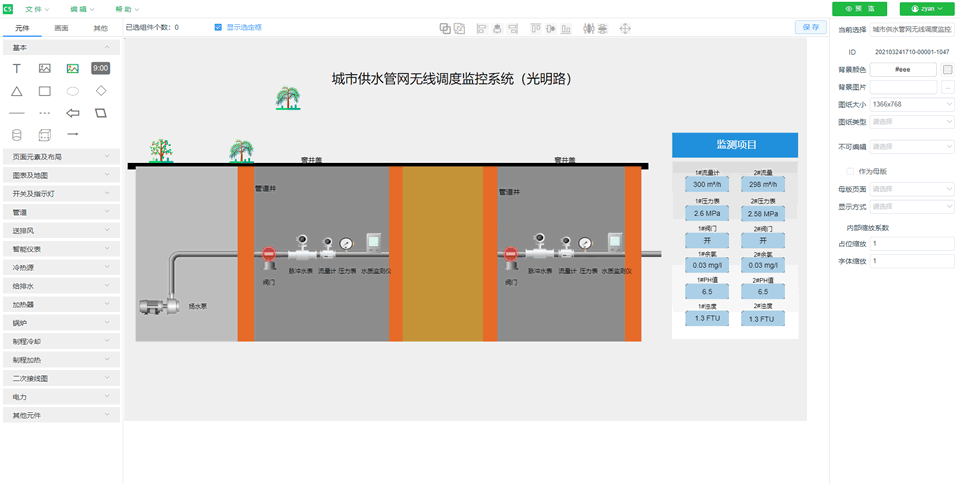
Task: Click the background image browse ... button
Action: click(x=948, y=87)
